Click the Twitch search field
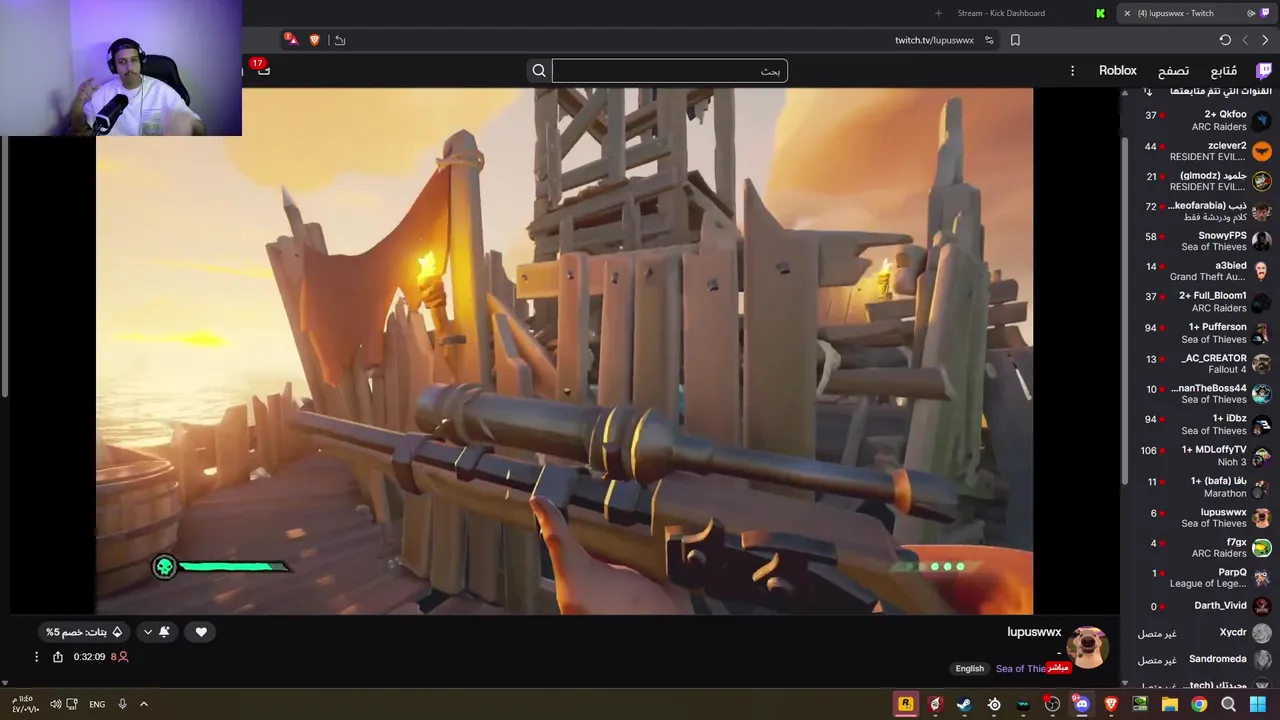Viewport: 1280px width, 720px height. (x=669, y=70)
